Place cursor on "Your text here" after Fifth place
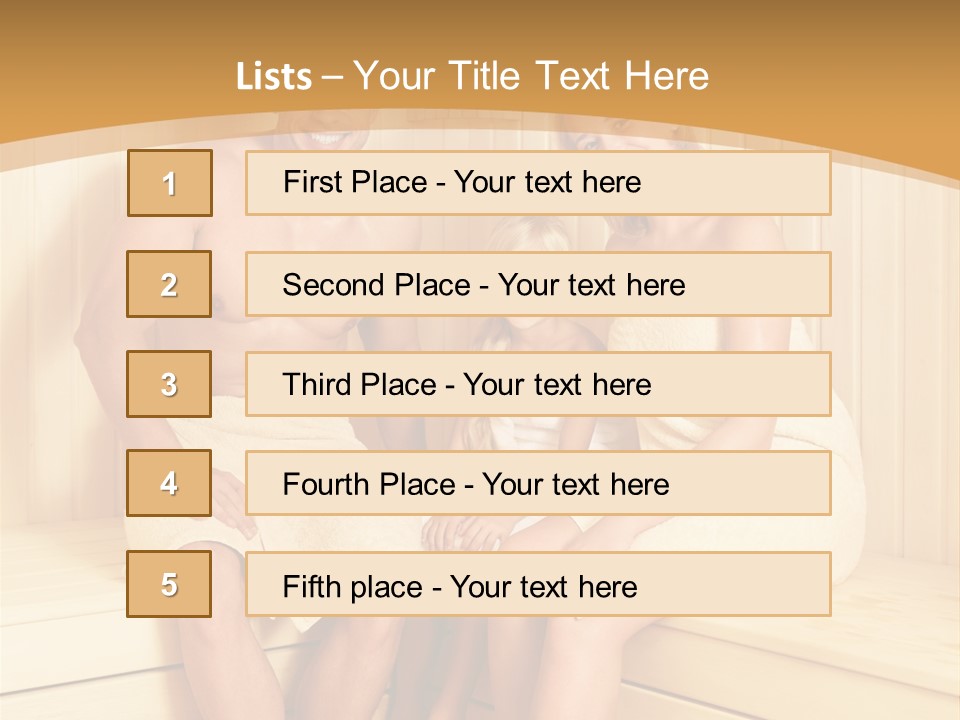 coord(544,587)
